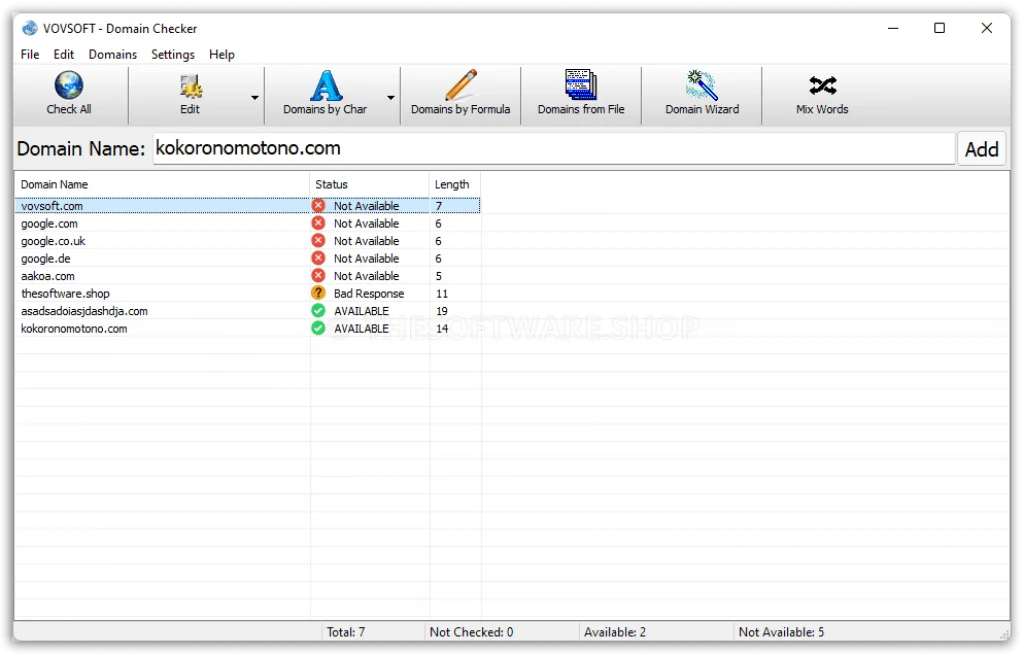1024x654 pixels.
Task: Expand the Domains by Char dropdown arrow
Action: click(391, 97)
